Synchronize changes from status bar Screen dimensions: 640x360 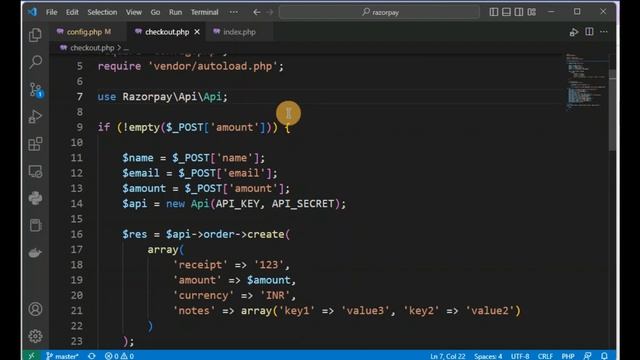coord(92,356)
